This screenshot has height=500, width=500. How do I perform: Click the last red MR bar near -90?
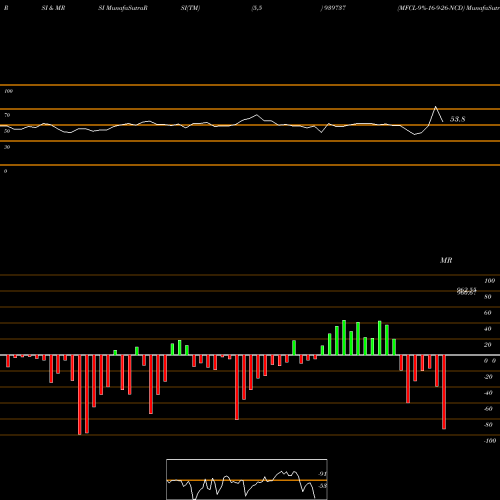pos(444,392)
